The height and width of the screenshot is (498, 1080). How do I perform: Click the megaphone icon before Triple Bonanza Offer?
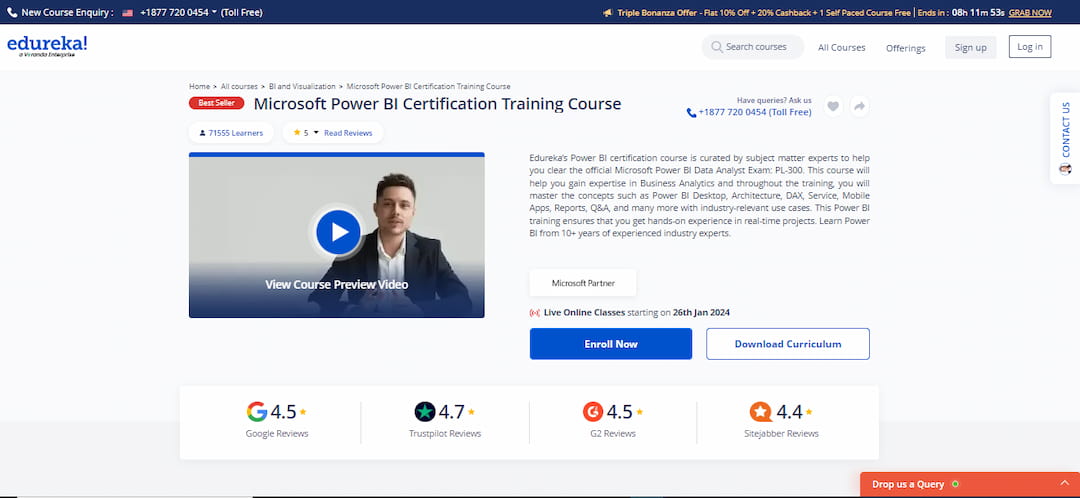pyautogui.click(x=608, y=12)
